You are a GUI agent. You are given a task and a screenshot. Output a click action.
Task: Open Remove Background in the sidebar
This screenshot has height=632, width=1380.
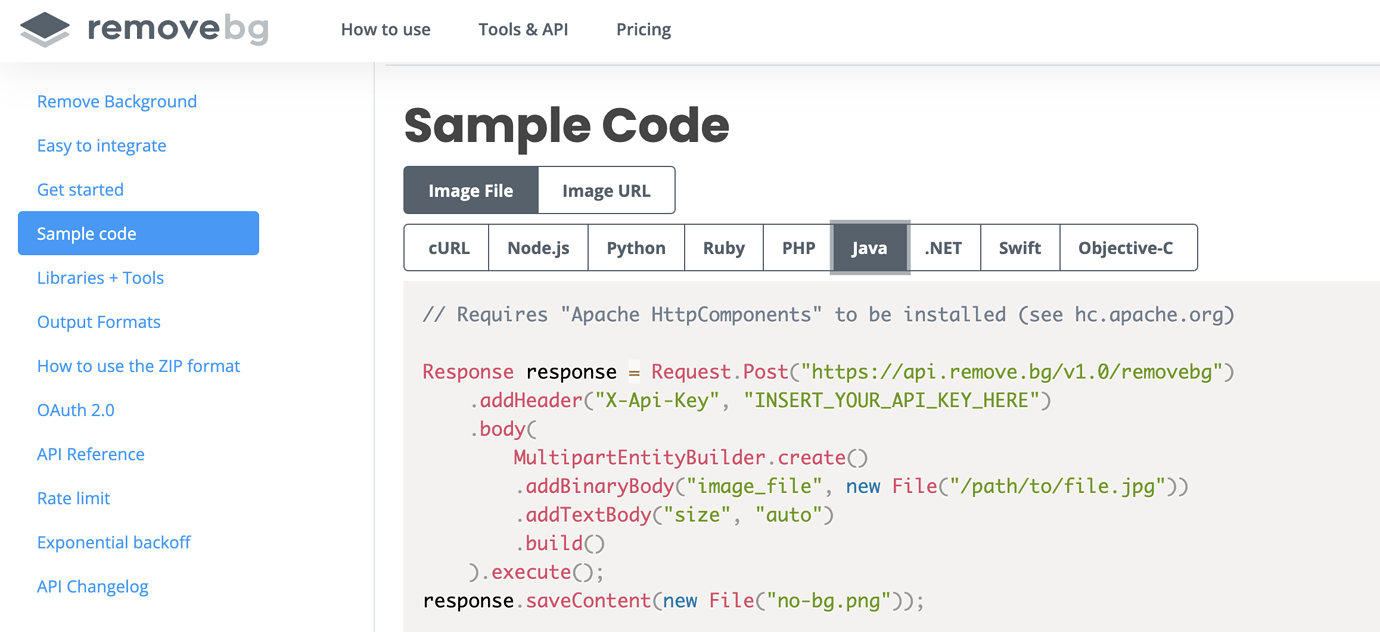117,101
